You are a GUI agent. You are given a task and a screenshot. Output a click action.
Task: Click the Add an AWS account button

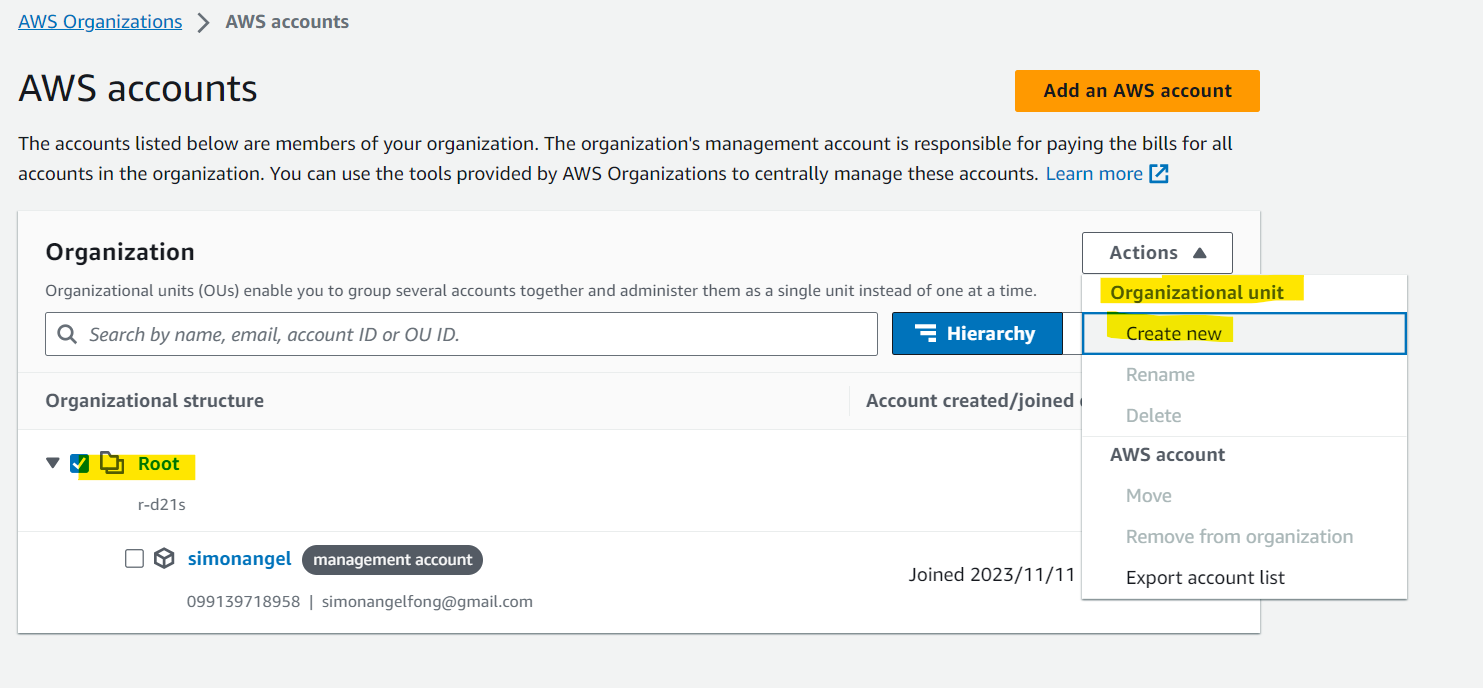tap(1137, 91)
